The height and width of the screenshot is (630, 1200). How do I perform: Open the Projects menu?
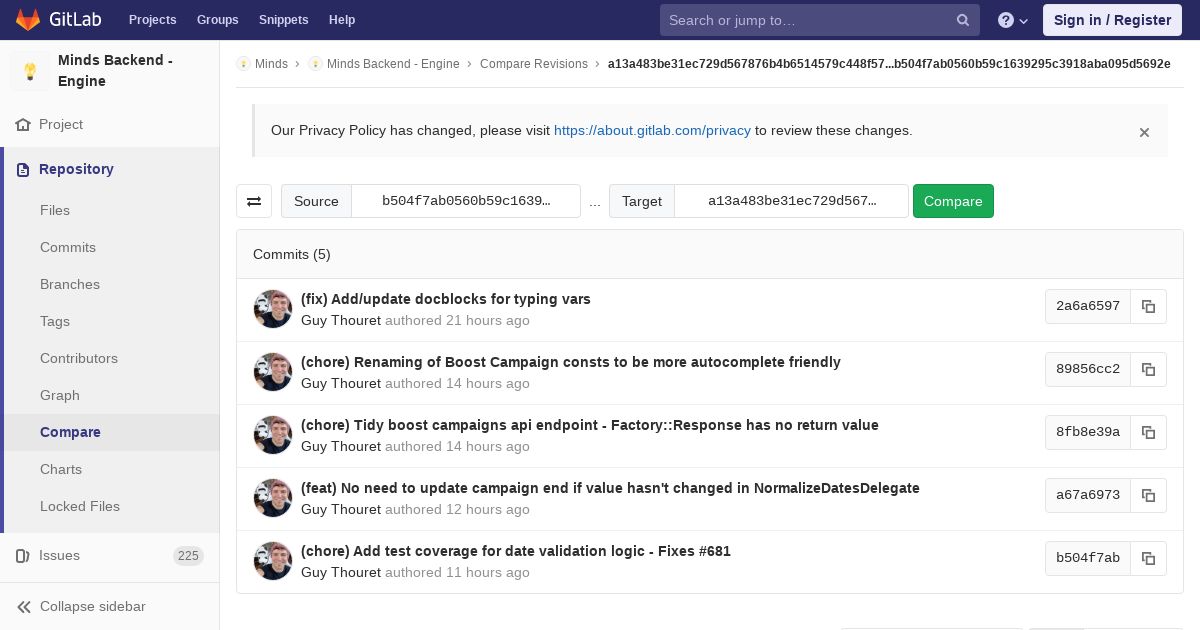pos(152,20)
